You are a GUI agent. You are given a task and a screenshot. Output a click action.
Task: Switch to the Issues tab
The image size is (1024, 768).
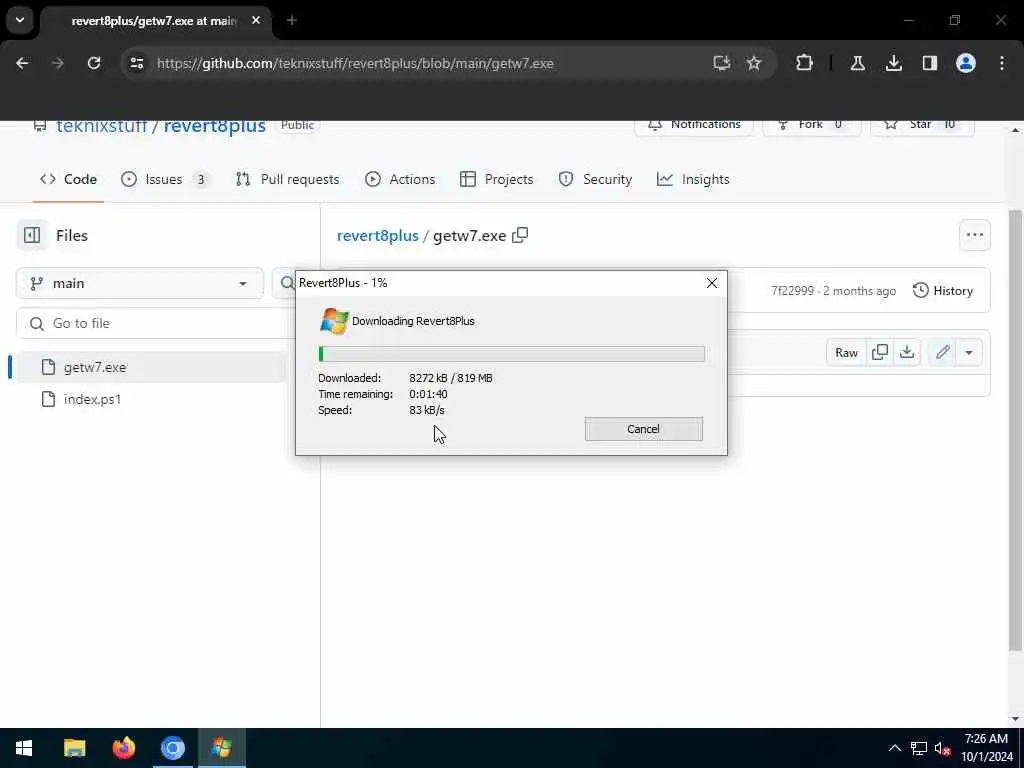pos(165,179)
